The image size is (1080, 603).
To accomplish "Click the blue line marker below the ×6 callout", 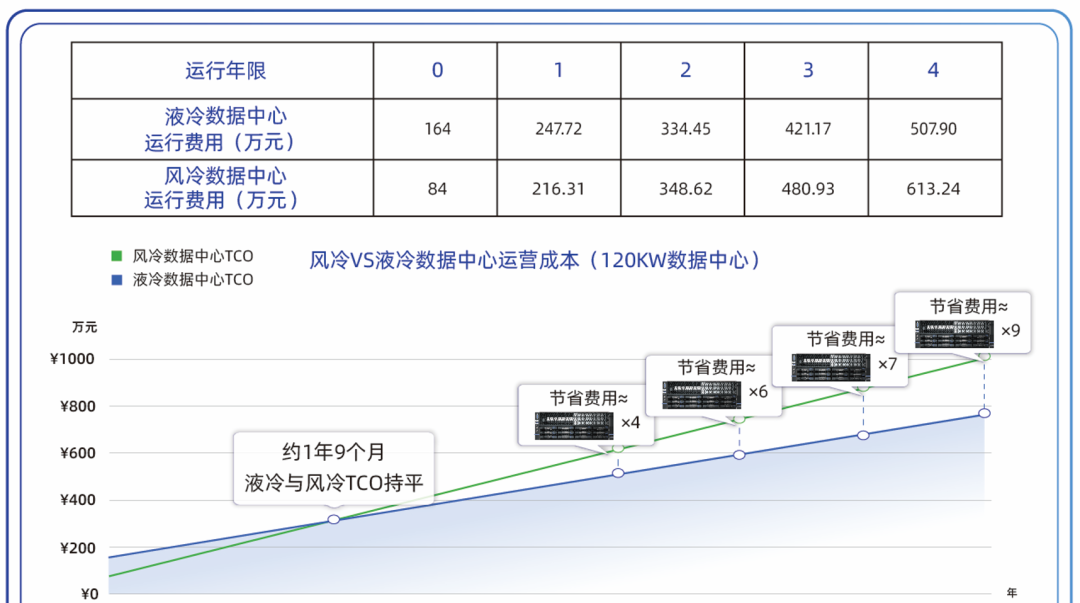I will [x=739, y=455].
